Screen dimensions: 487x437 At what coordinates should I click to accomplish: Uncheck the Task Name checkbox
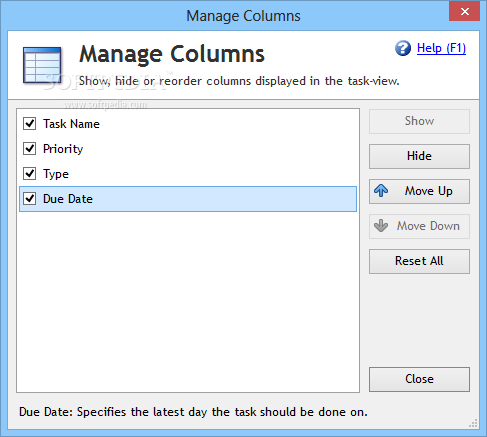(30, 124)
